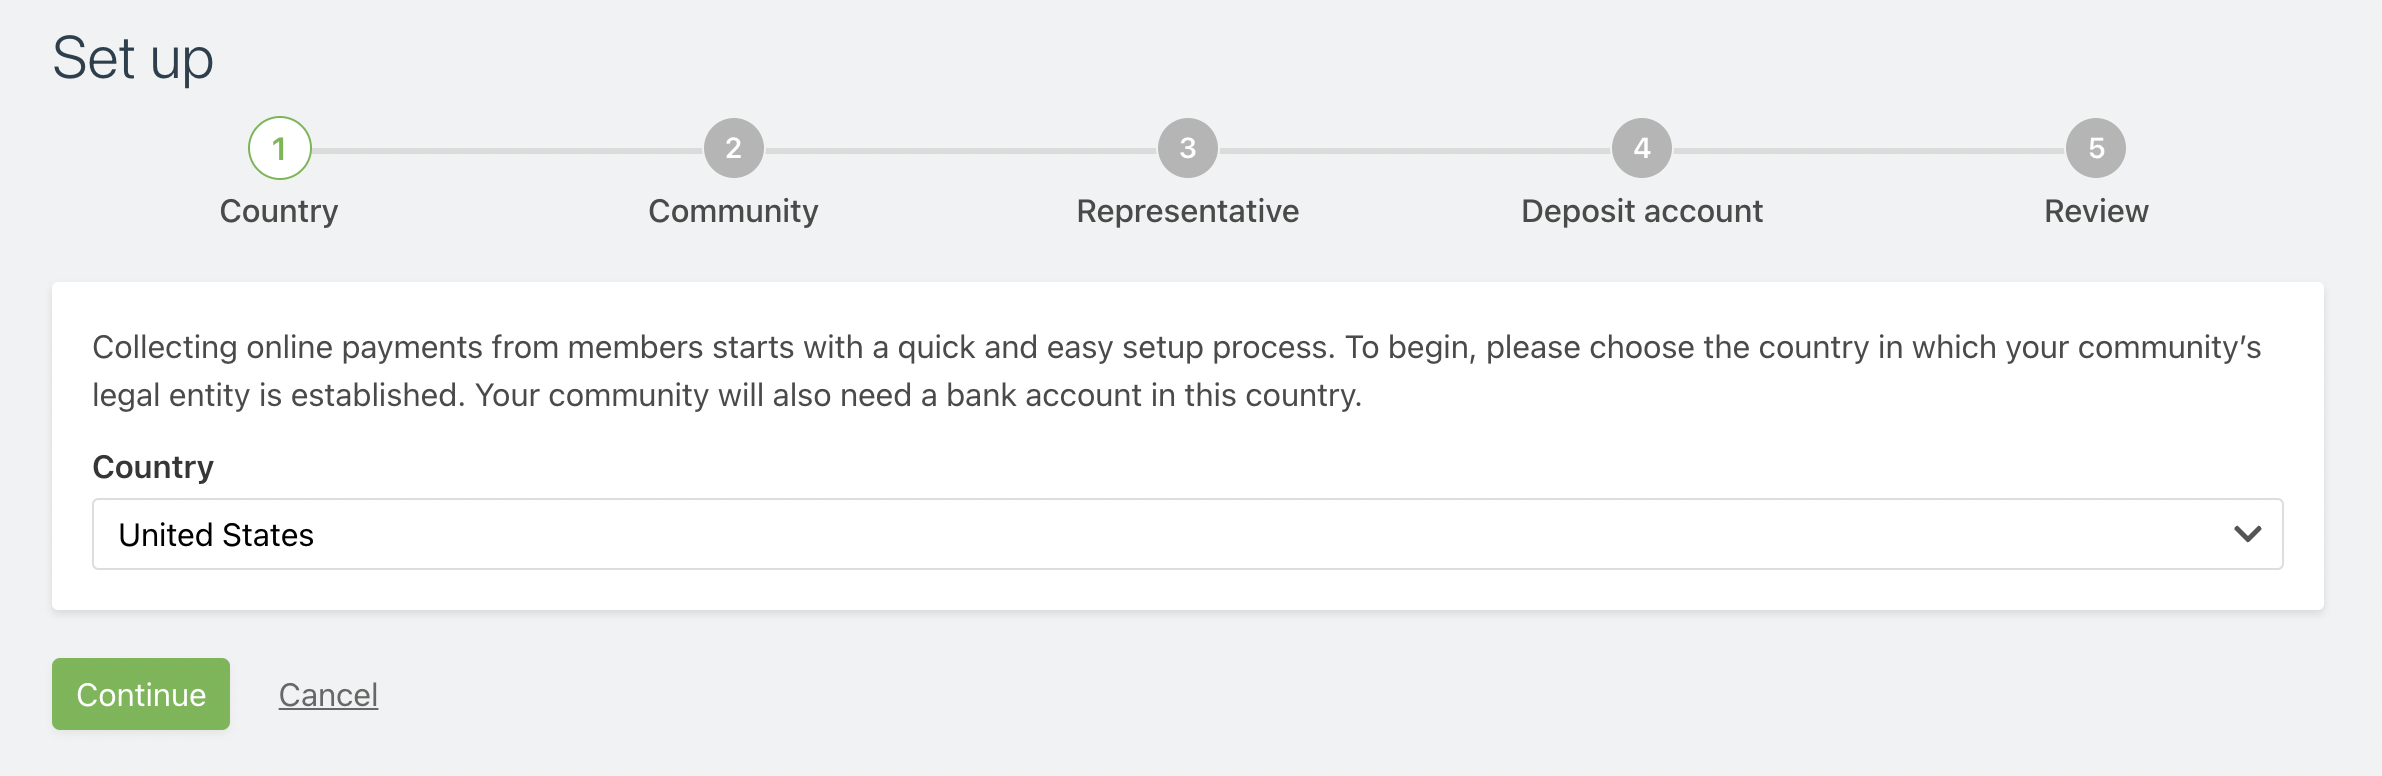Click the step 1 circle icon
This screenshot has height=776, width=2382.
(x=280, y=148)
